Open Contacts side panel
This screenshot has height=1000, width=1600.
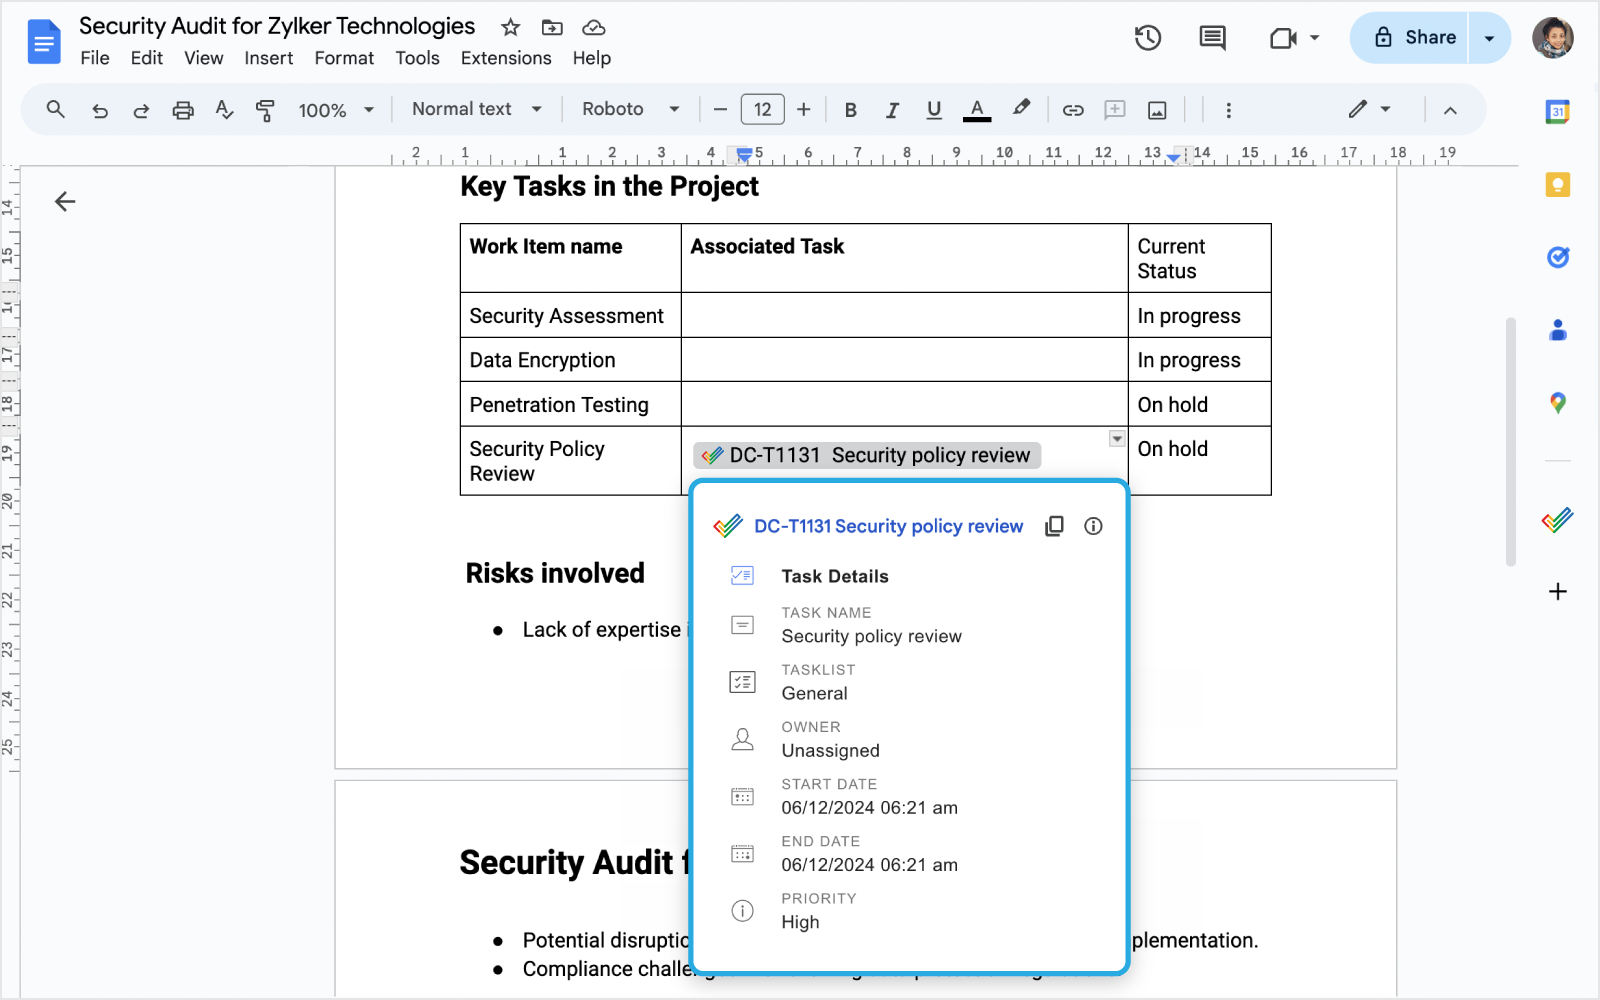click(1557, 330)
